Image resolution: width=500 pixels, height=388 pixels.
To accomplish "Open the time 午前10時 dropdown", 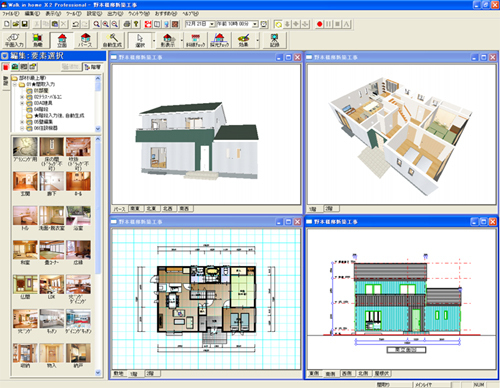I will click(x=255, y=24).
